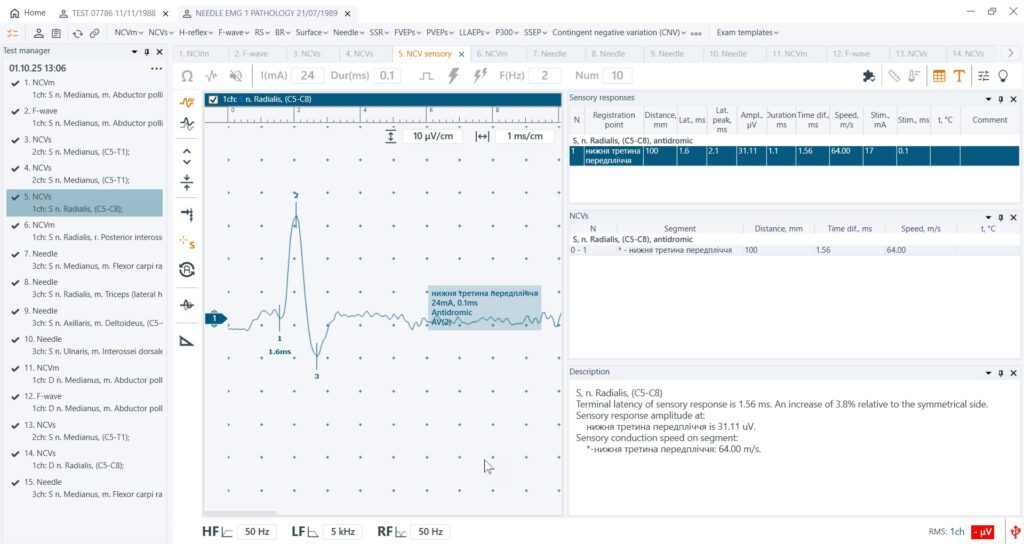Viewport: 1024px width, 544px height.
Task: Click the orange table view icon
Action: (939, 76)
